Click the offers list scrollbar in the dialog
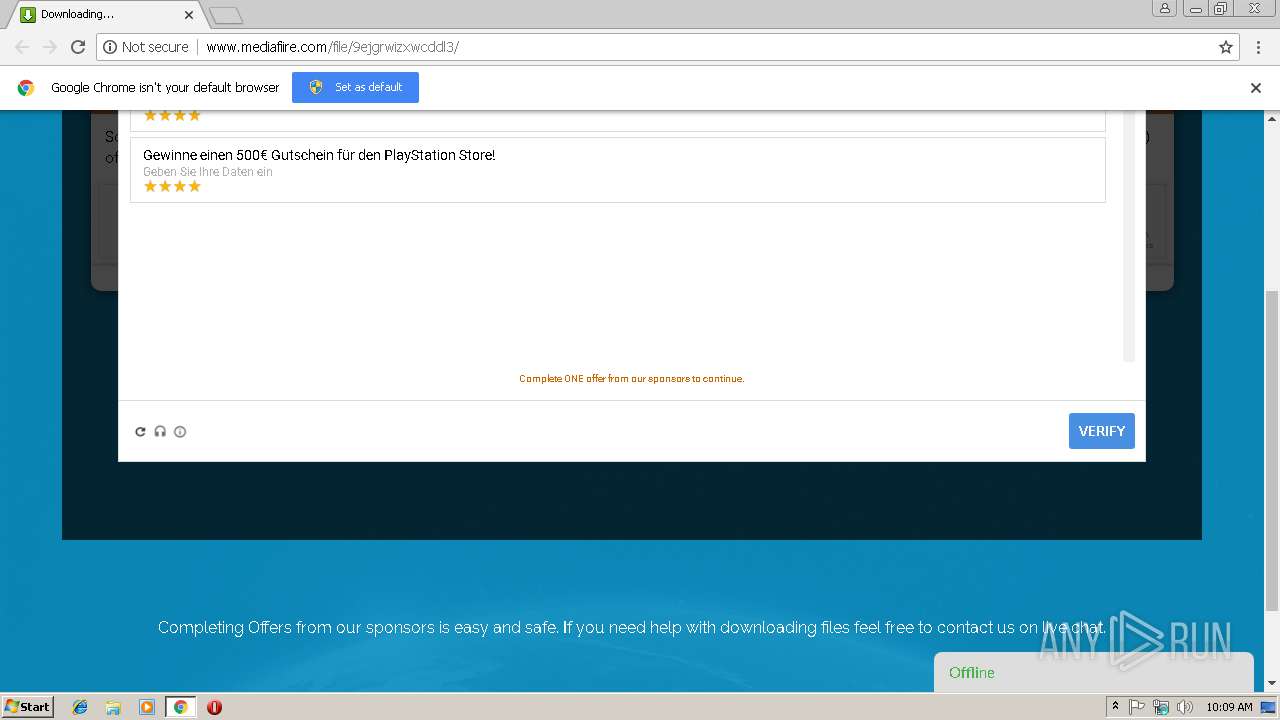 (1129, 236)
